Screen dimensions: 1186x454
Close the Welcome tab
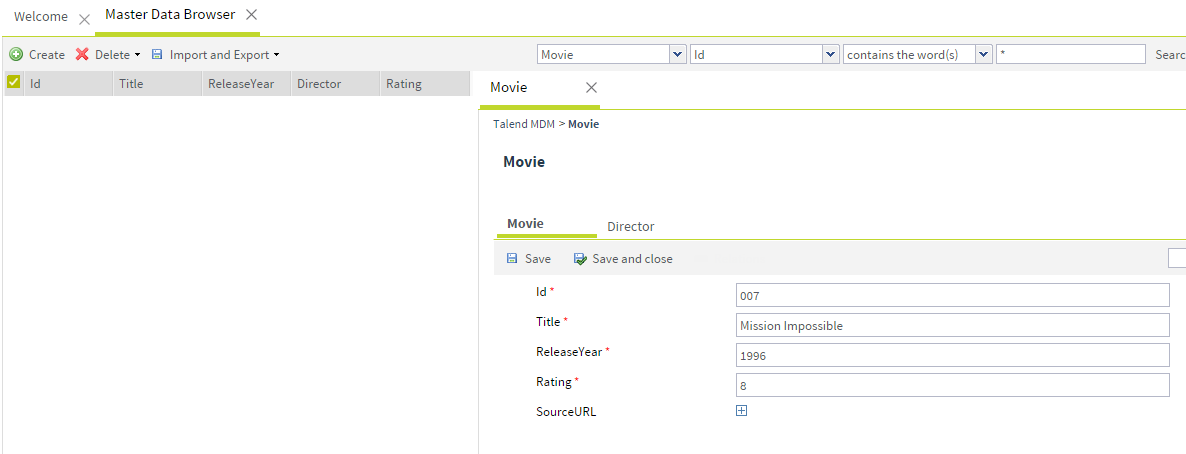pyautogui.click(x=84, y=19)
